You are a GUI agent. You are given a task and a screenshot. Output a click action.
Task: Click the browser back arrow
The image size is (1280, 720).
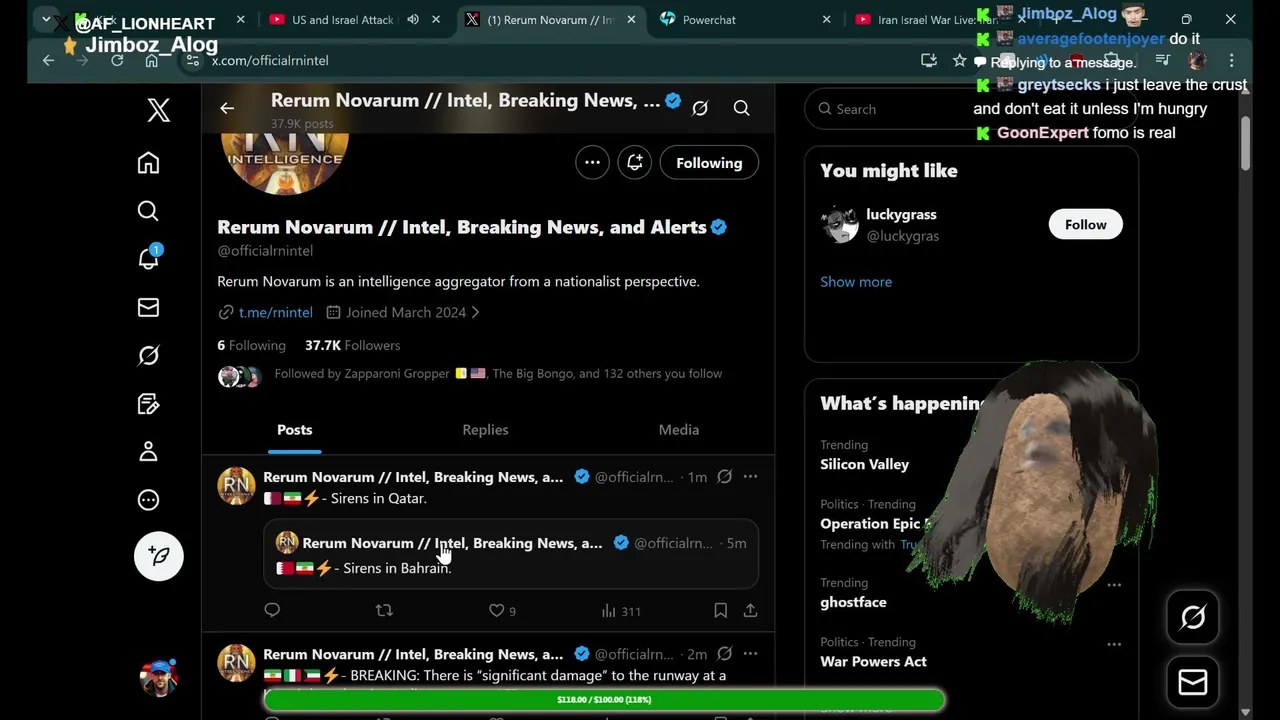[48, 60]
